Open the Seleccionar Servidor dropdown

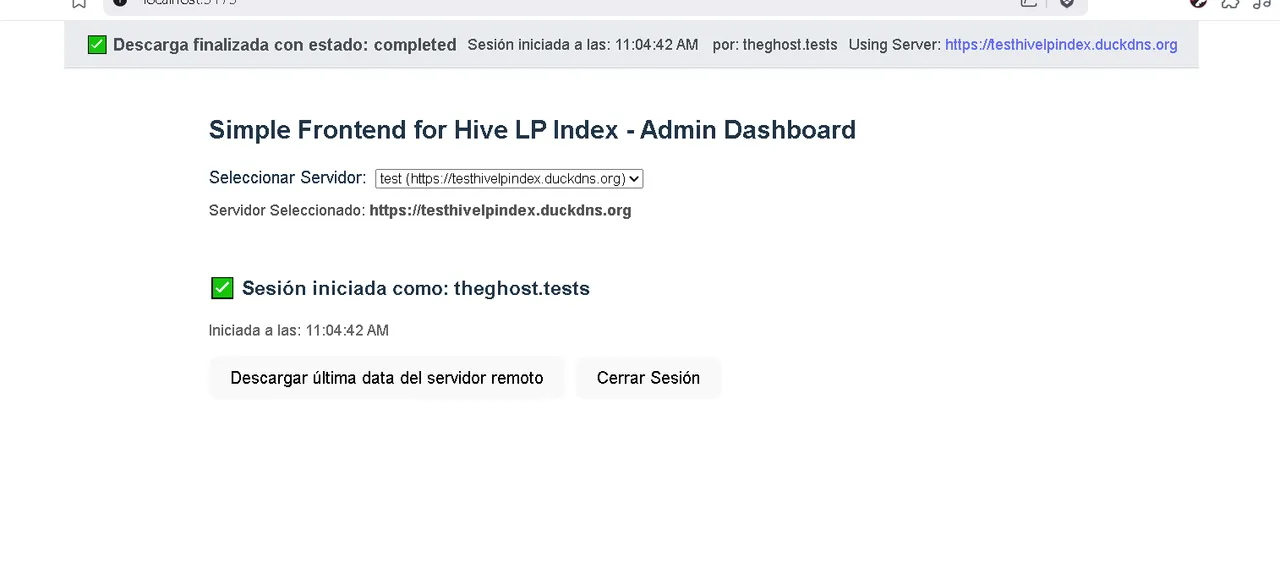coord(509,179)
